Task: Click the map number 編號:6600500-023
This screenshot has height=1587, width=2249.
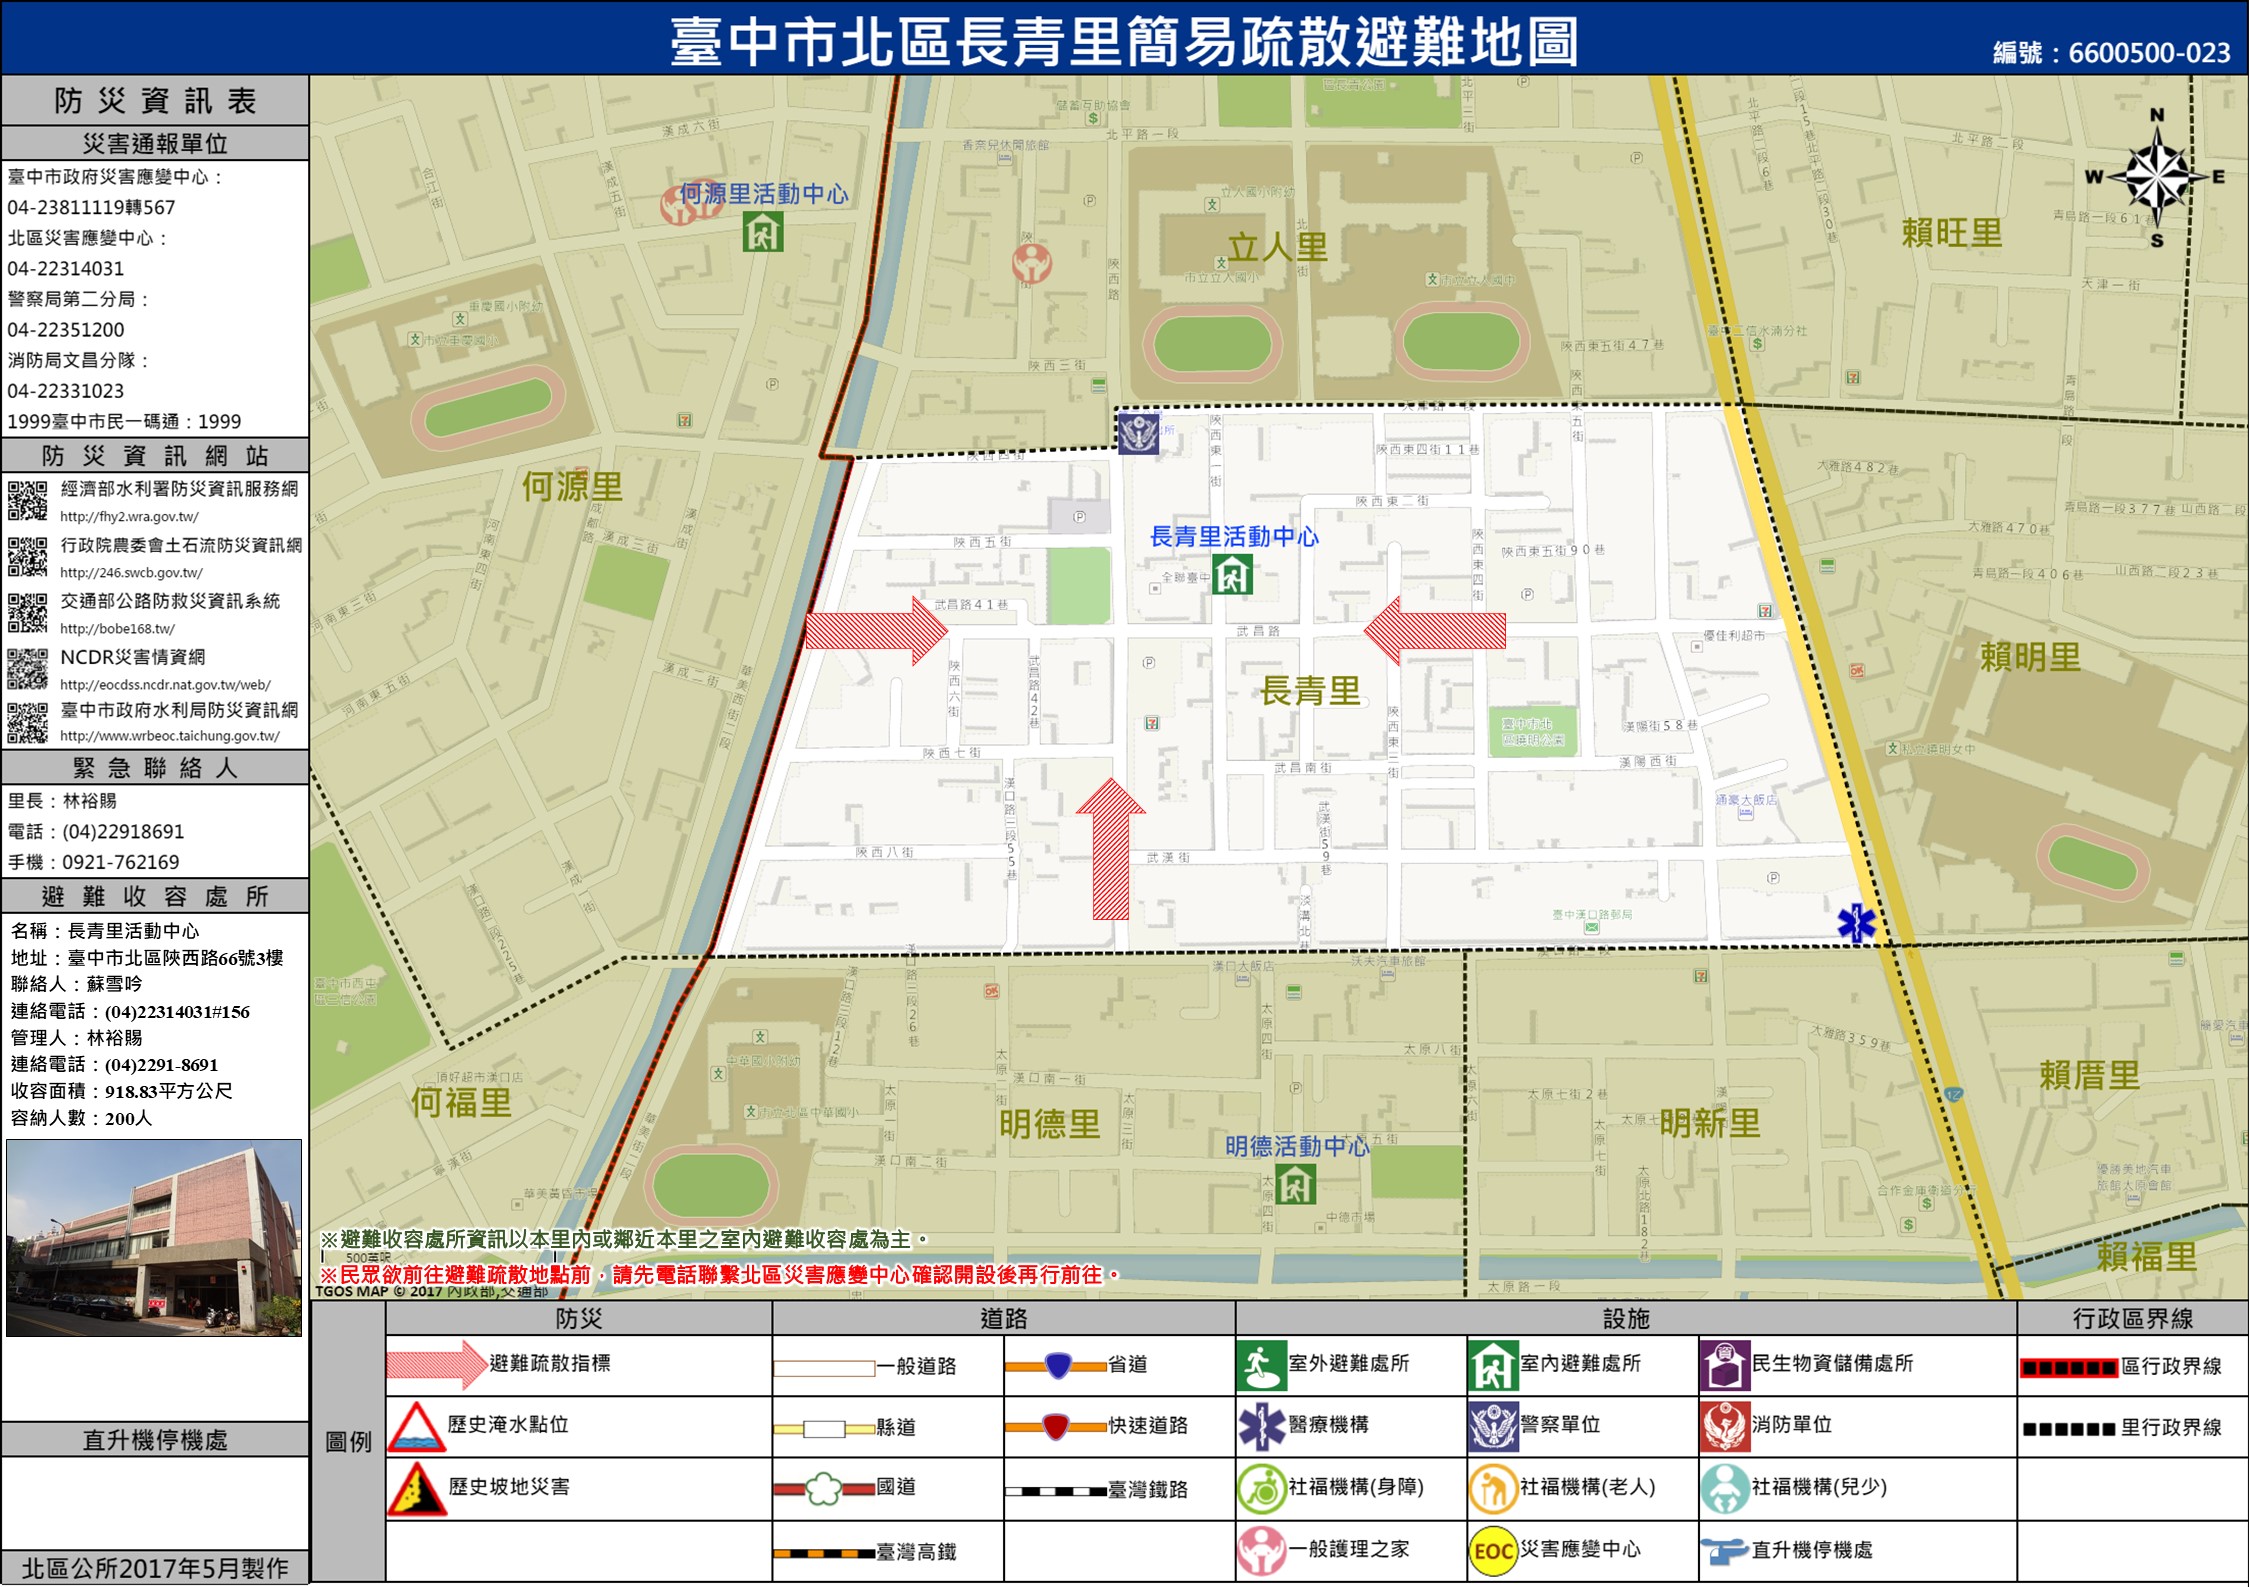Action: [2111, 52]
